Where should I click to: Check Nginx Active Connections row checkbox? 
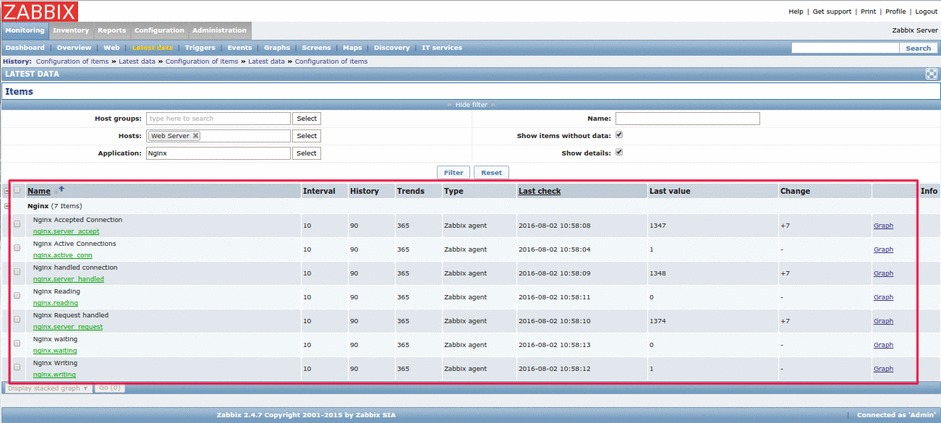click(x=17, y=248)
